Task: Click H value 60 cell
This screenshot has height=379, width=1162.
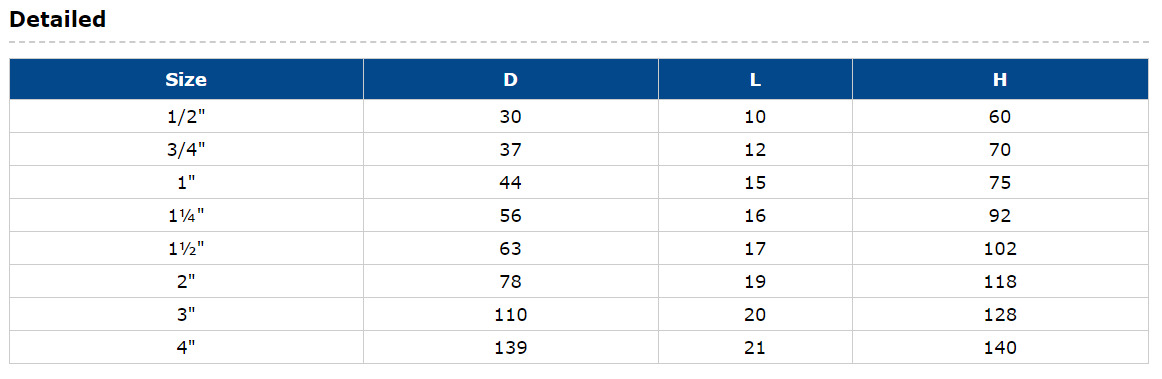Action: pos(1000,116)
